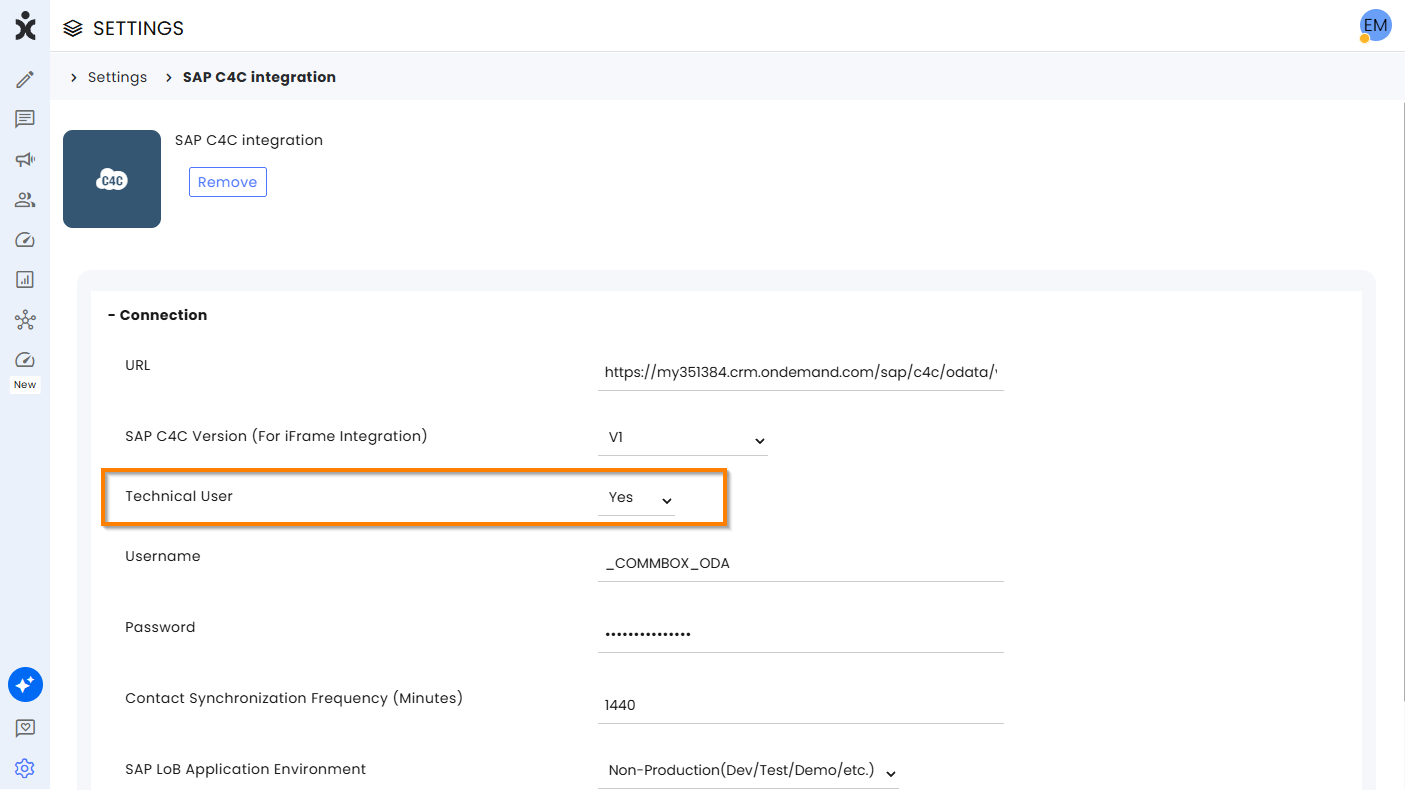Click the 'Contact Synchronization Frequency (Minutes)' label

point(294,698)
